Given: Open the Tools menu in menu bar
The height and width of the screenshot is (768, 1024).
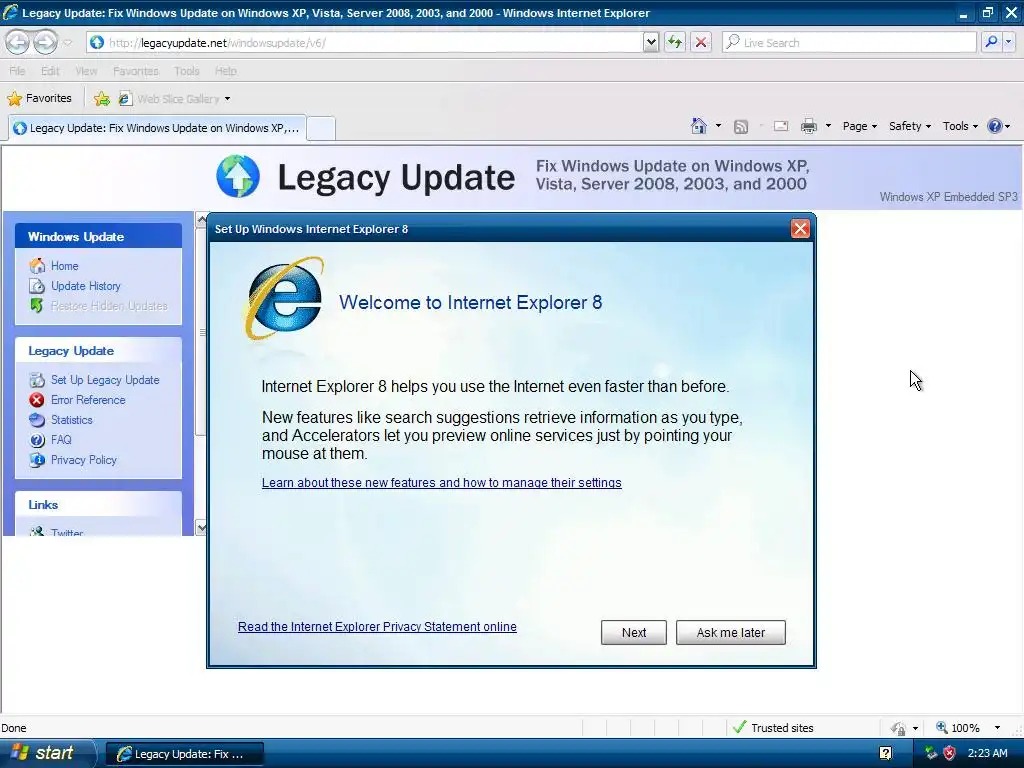Looking at the screenshot, I should point(186,71).
